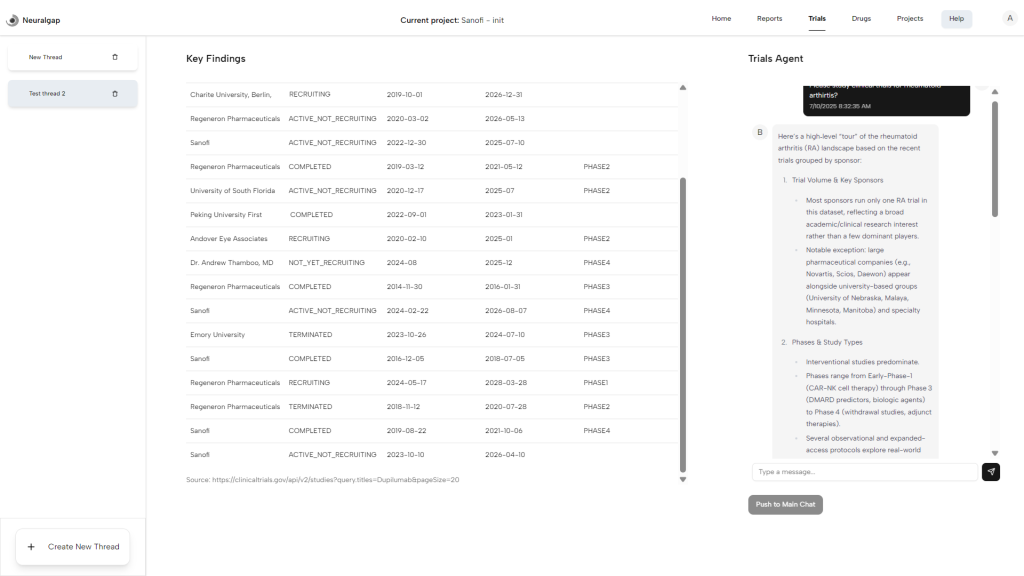Click PHASE1 cell in Regeneron row

coord(596,383)
